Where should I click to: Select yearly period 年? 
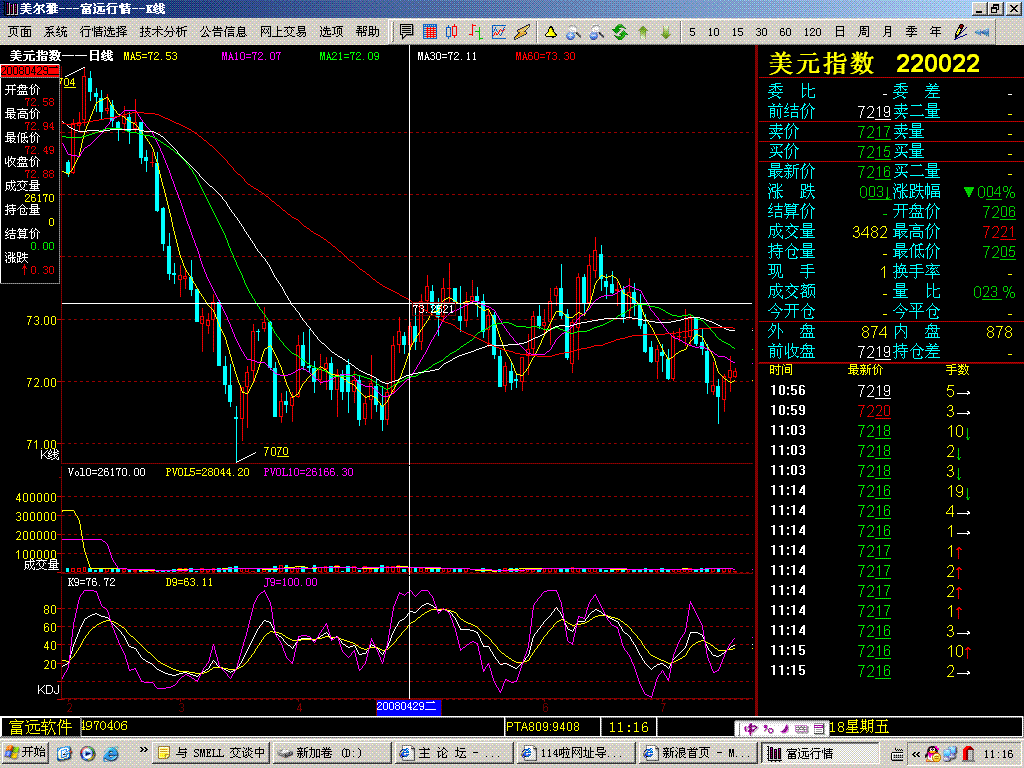[x=935, y=31]
